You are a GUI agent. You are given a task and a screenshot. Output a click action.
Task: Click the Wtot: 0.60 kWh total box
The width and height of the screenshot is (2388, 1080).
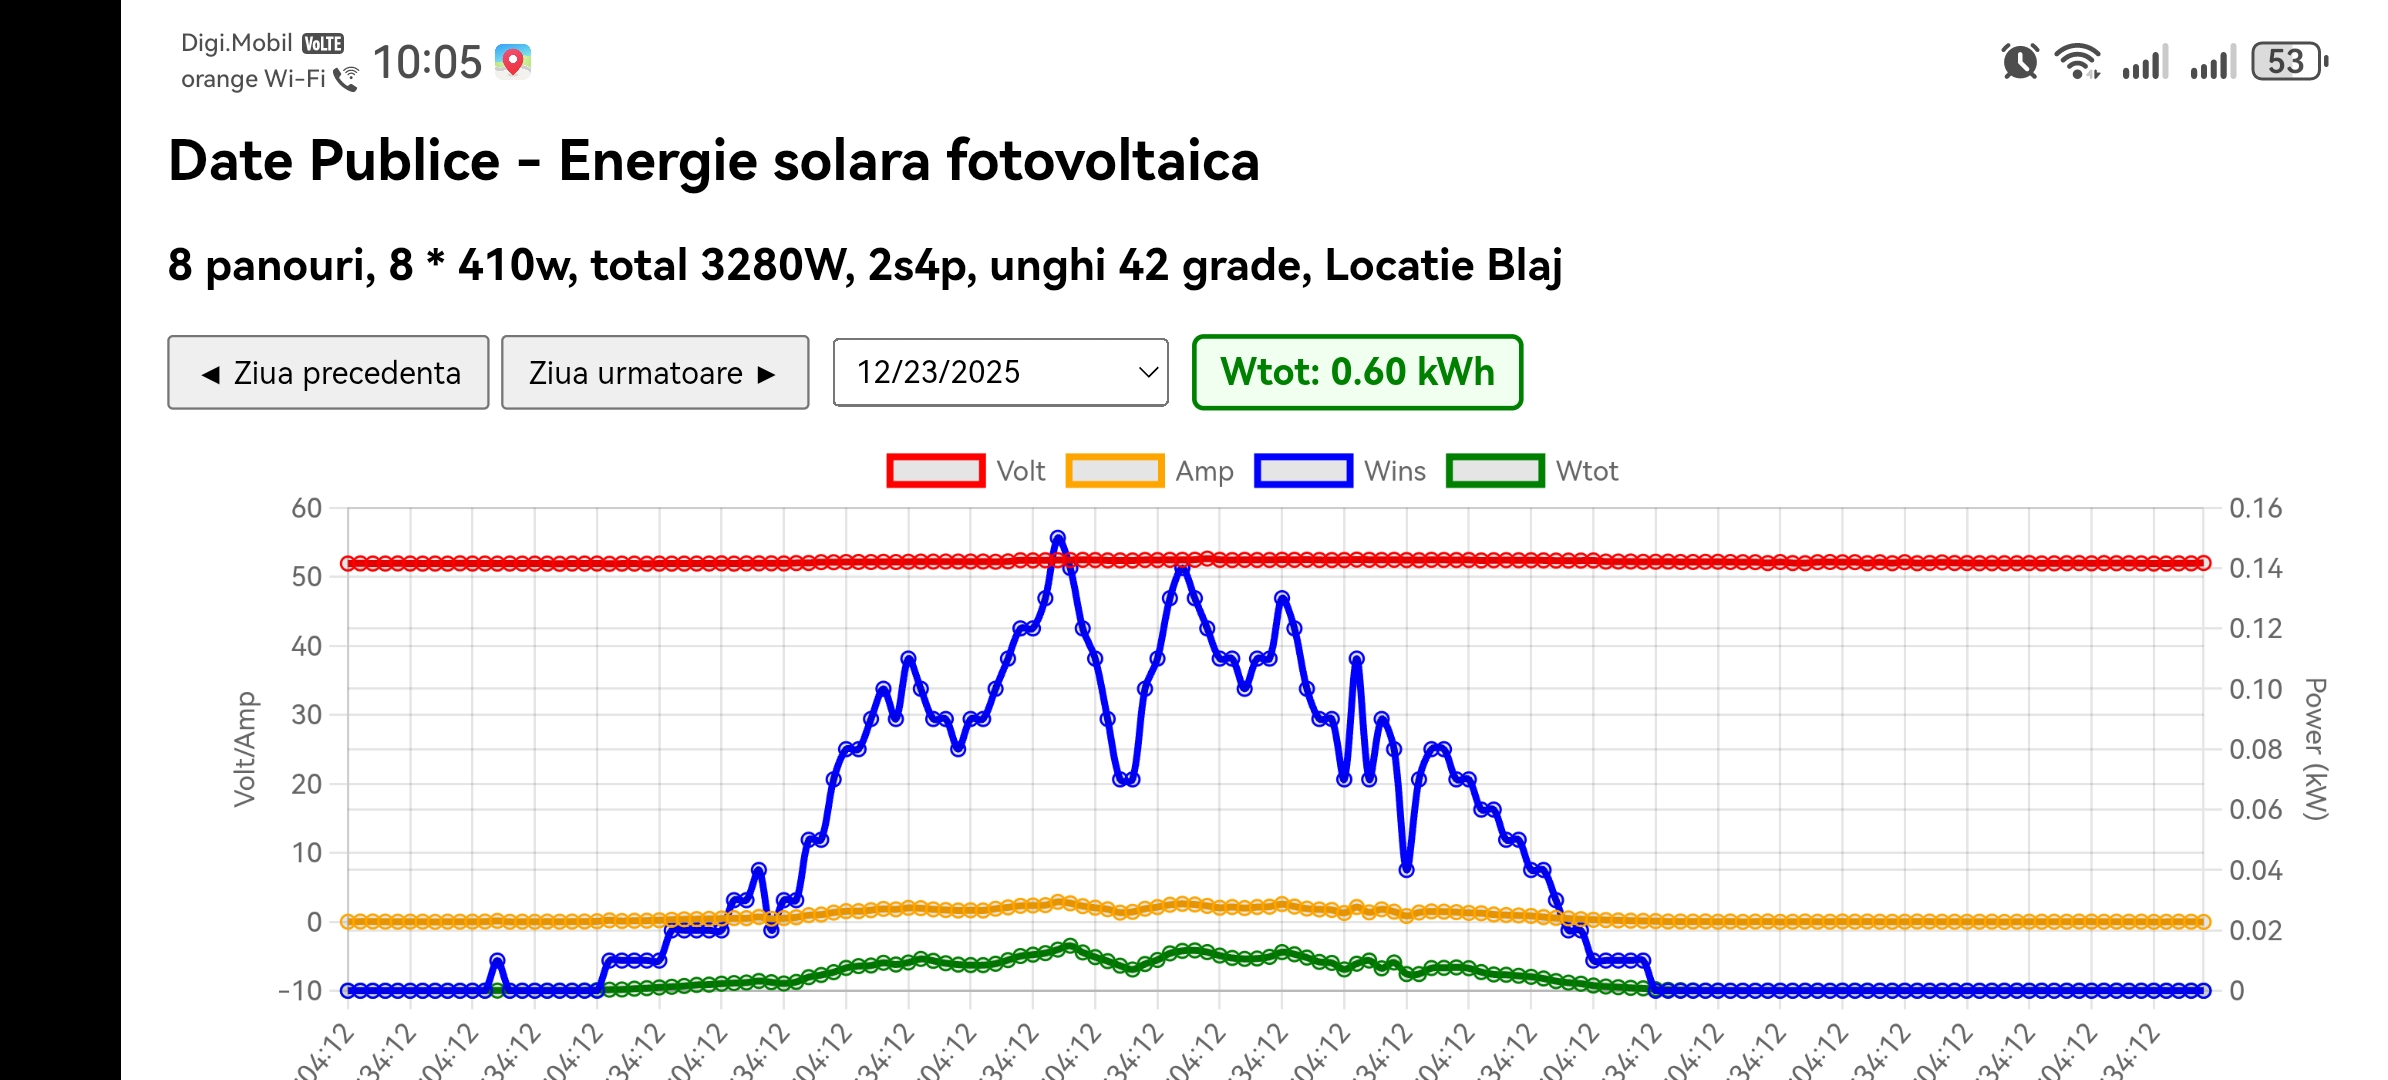(1357, 372)
